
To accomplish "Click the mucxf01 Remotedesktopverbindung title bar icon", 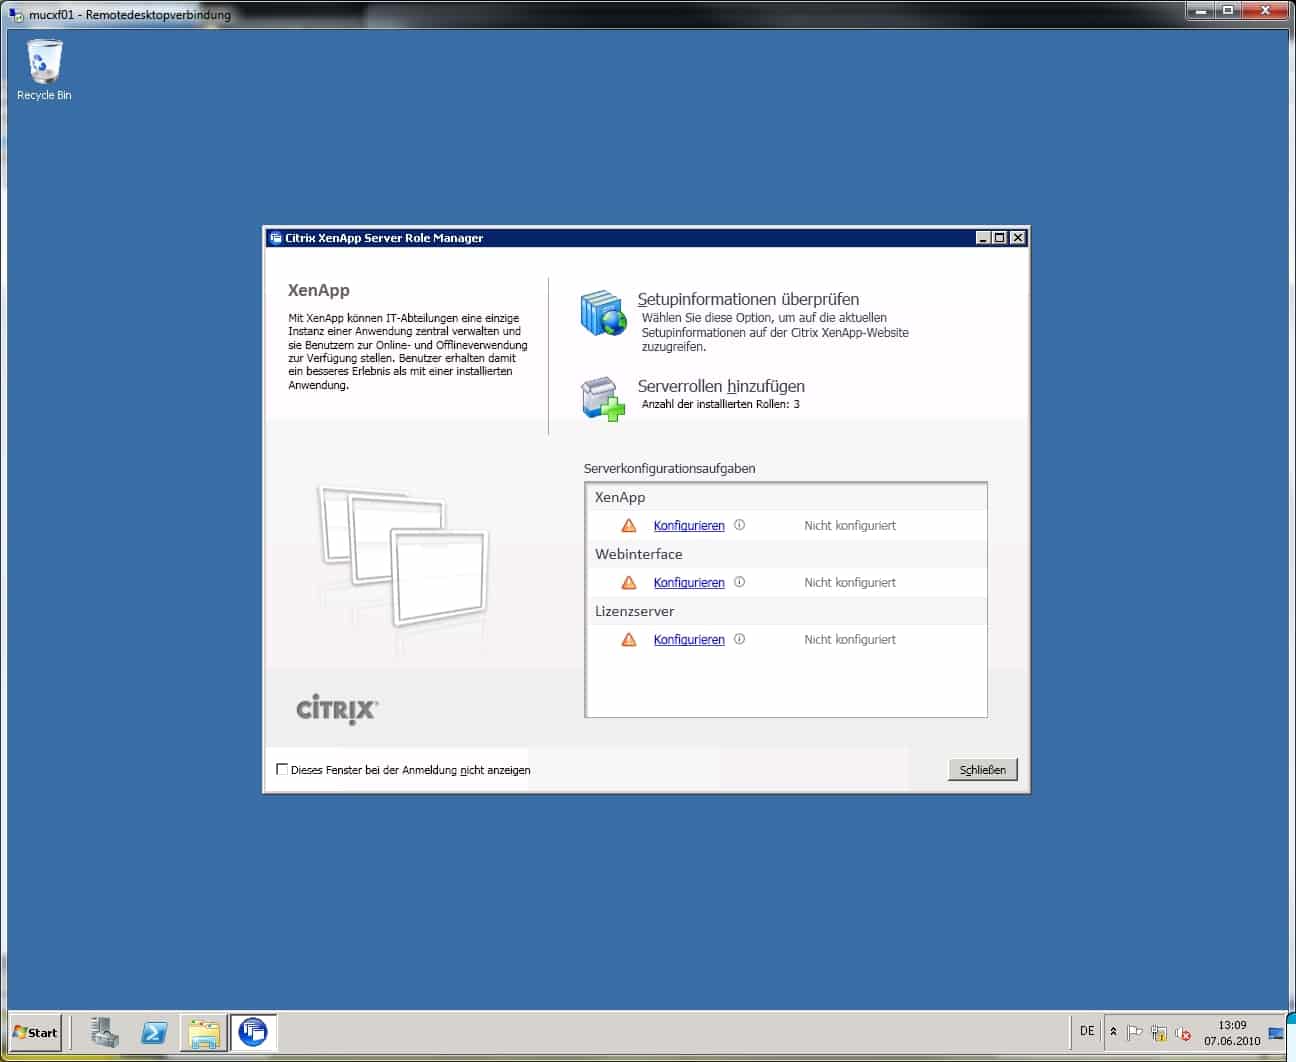I will 16,14.
